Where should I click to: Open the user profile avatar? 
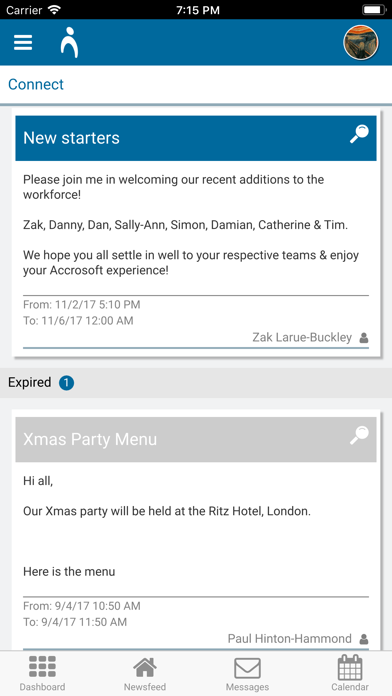tap(360, 42)
